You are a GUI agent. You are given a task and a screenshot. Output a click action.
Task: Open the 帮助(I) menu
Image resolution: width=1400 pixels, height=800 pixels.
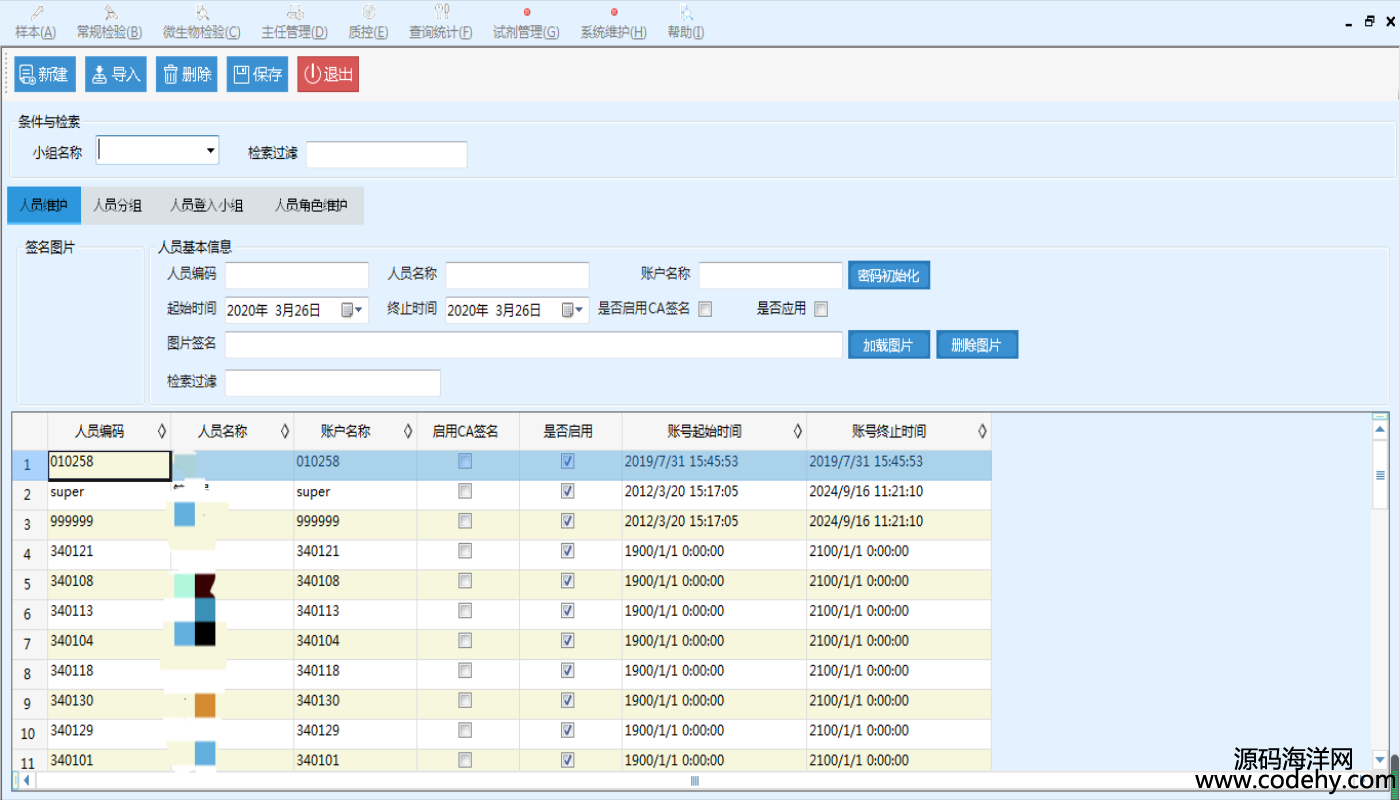pos(686,23)
